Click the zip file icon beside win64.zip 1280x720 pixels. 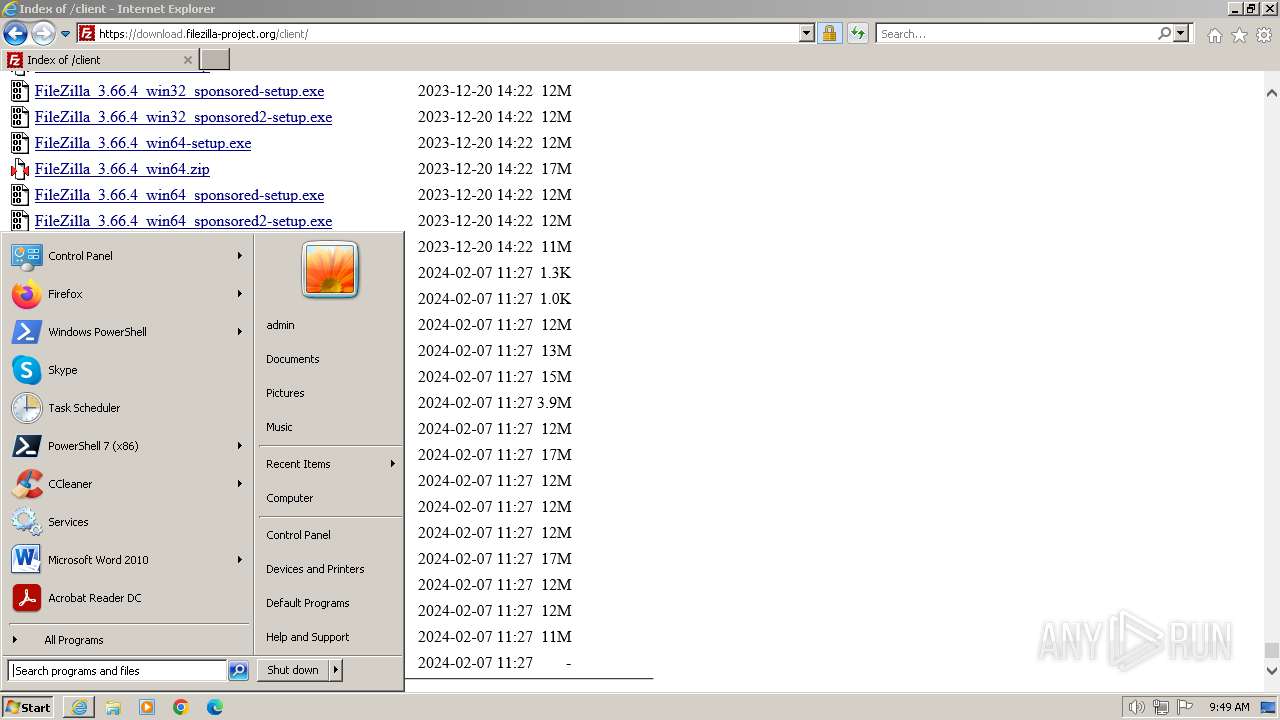20,169
